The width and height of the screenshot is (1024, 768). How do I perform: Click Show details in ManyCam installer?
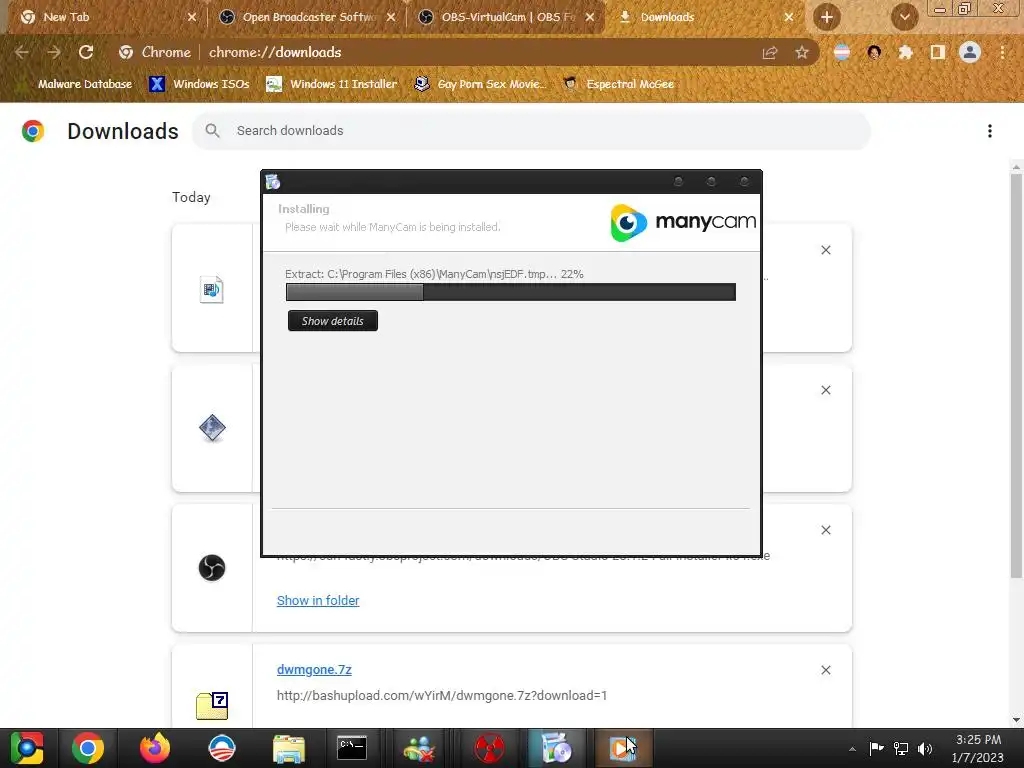coord(332,321)
